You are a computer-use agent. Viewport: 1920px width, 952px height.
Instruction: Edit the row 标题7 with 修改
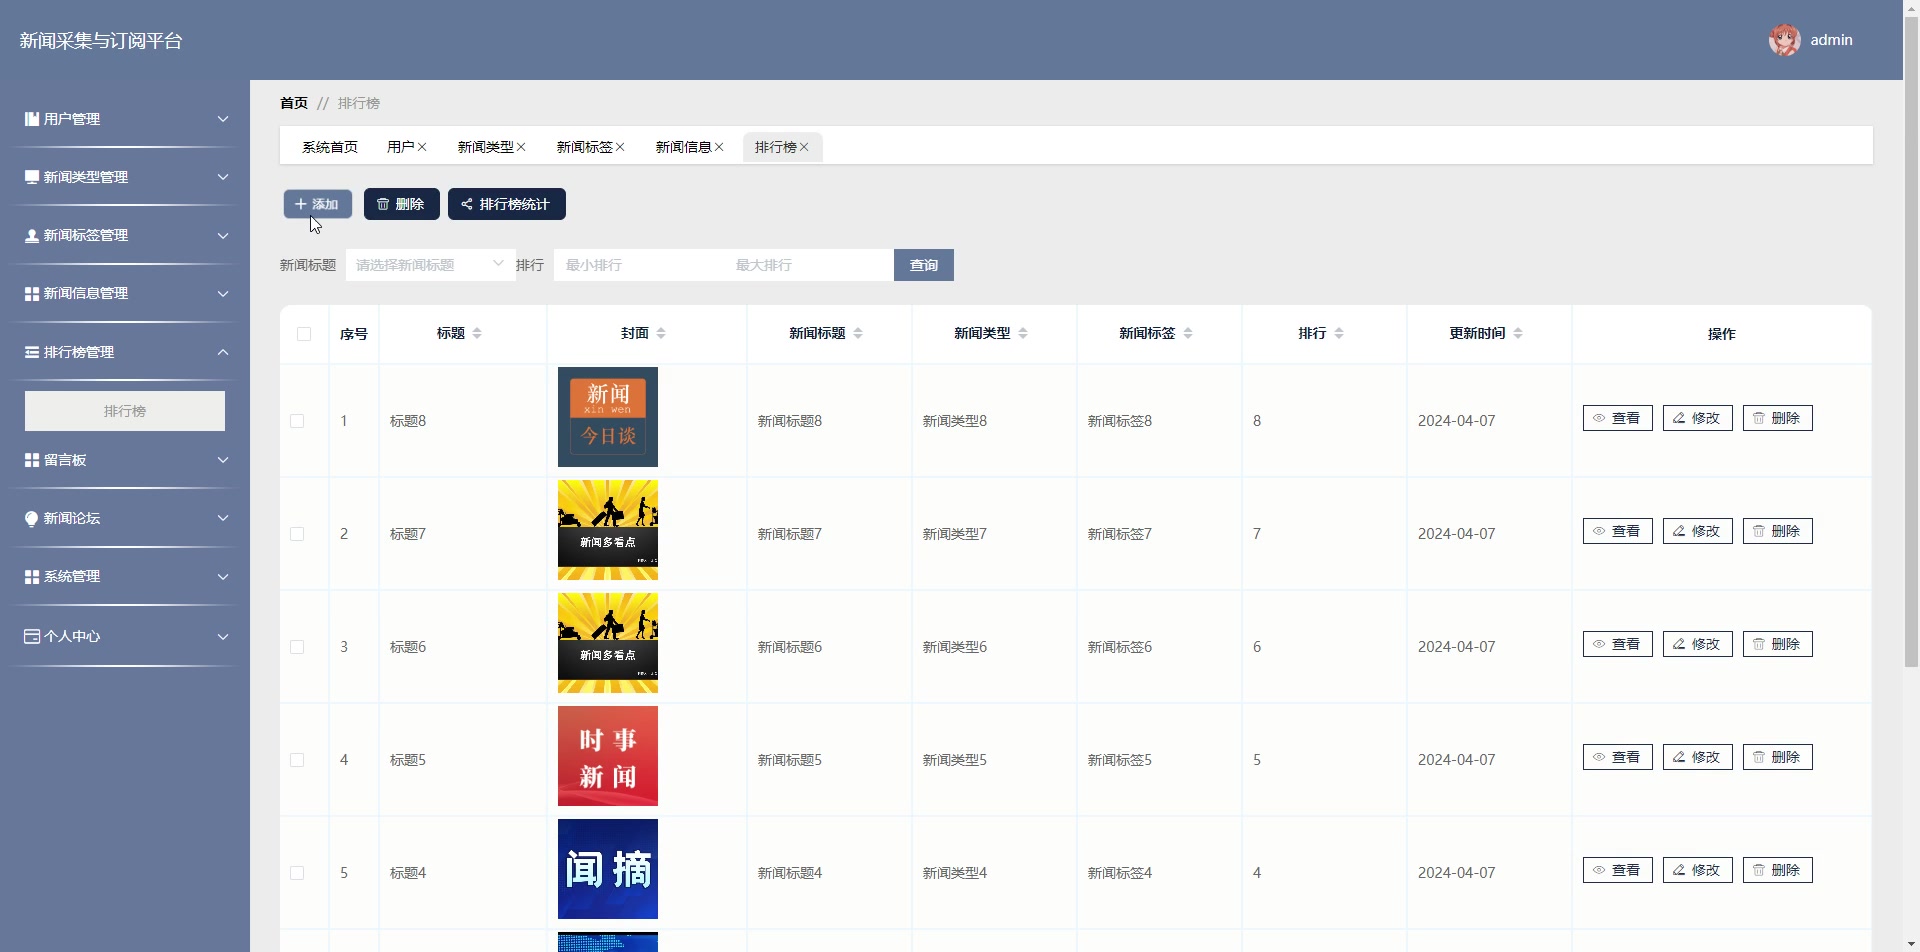1698,531
